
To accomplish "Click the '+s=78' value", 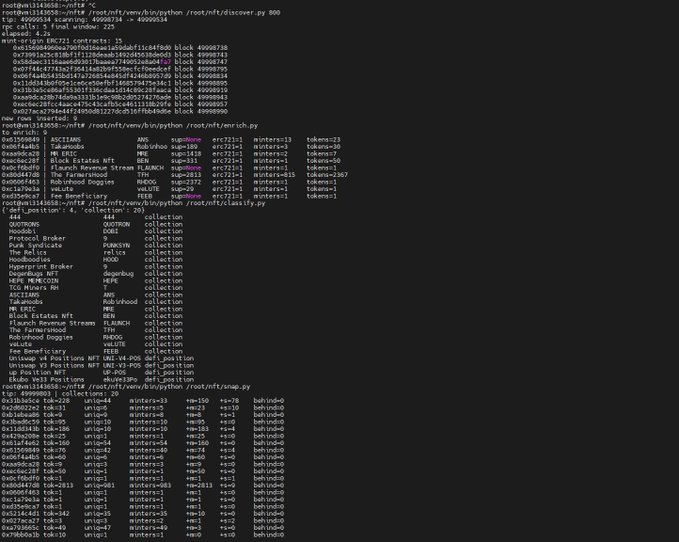I will 230,401.
